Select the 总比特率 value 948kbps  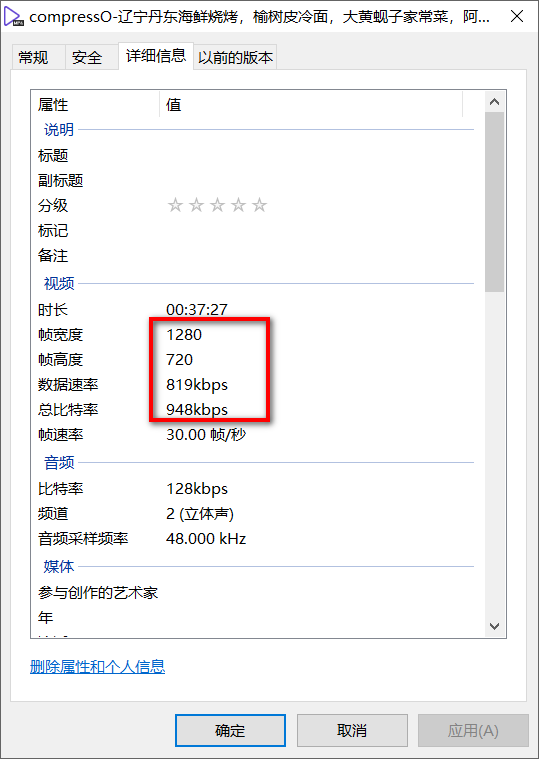pos(197,410)
